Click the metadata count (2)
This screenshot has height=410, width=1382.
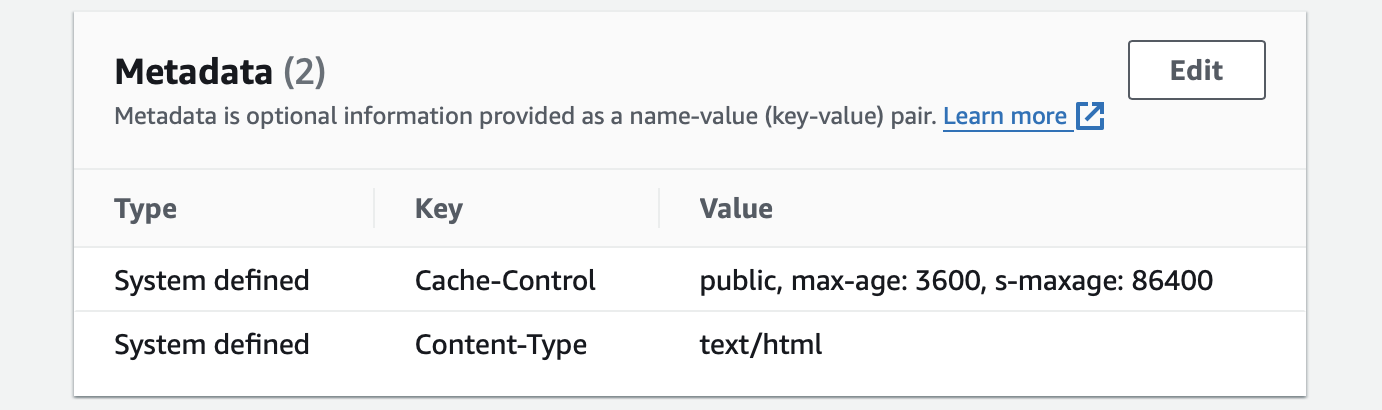305,72
